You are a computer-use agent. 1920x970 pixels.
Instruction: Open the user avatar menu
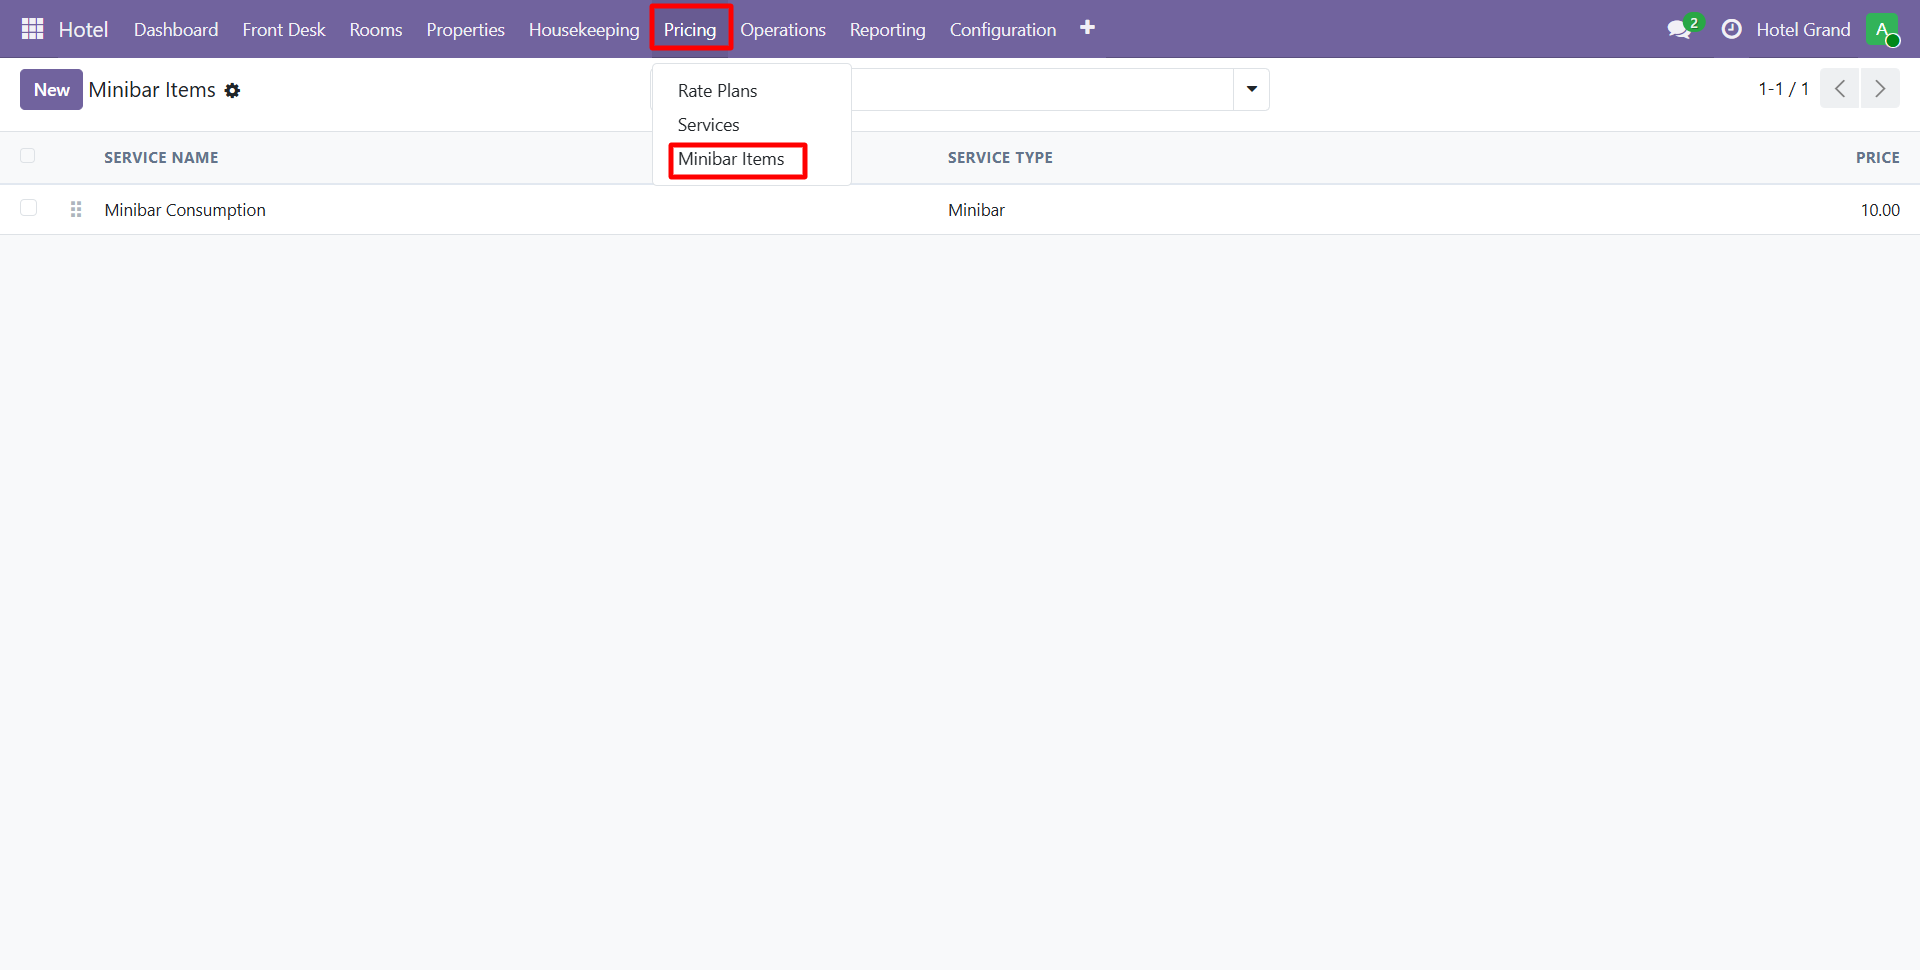coord(1882,29)
